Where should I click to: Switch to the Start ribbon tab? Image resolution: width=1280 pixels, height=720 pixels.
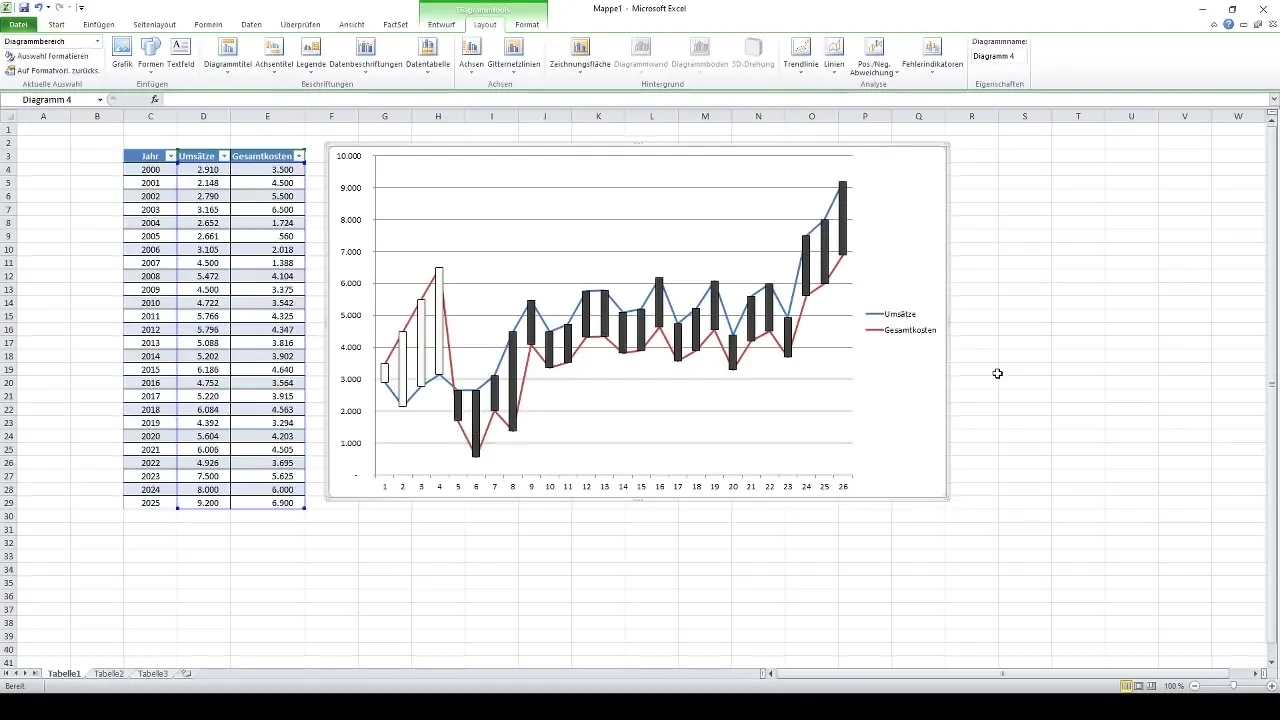click(57, 24)
